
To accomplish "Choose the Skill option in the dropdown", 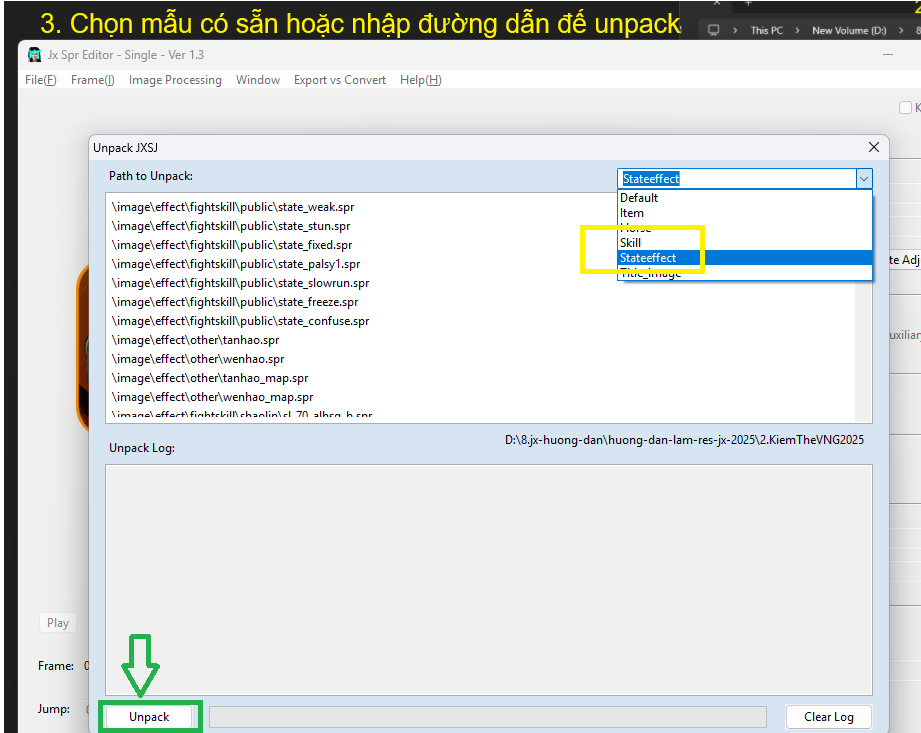I will pos(630,243).
